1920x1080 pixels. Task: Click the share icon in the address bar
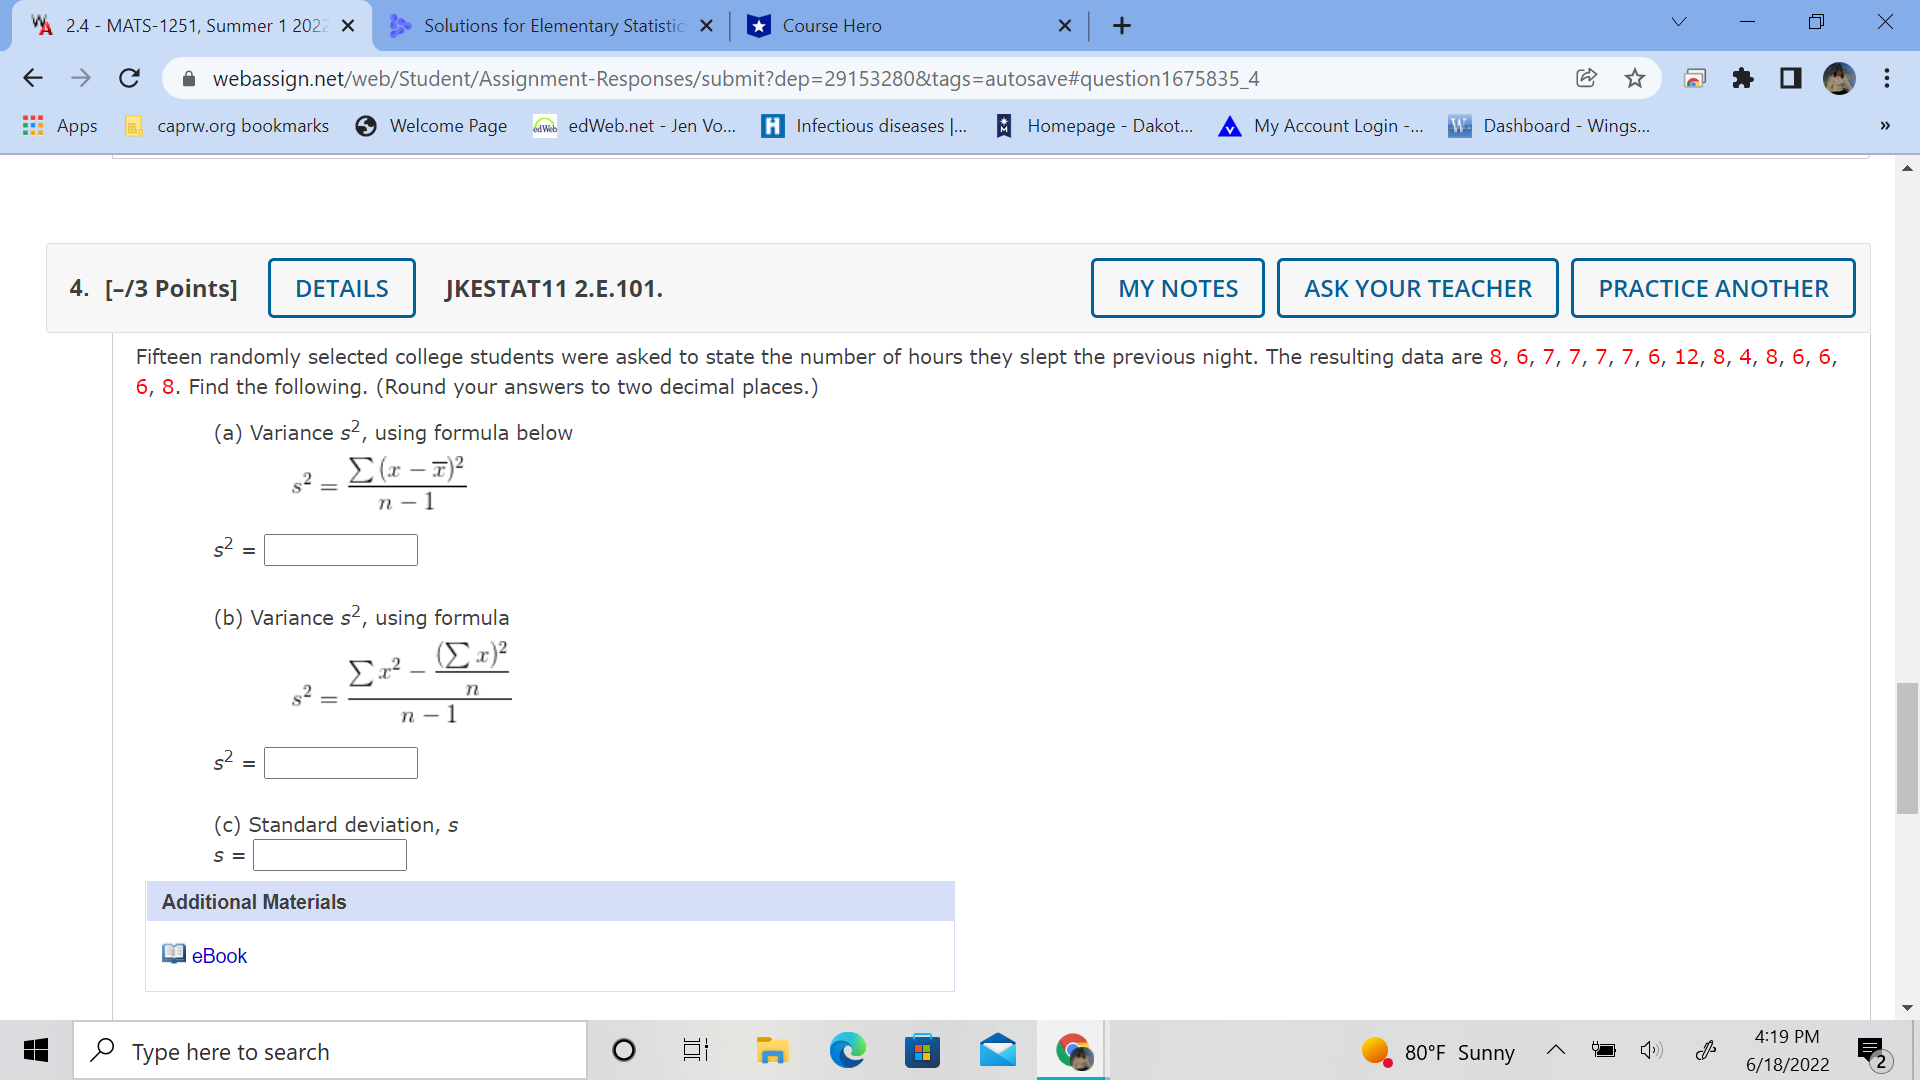(x=1586, y=78)
